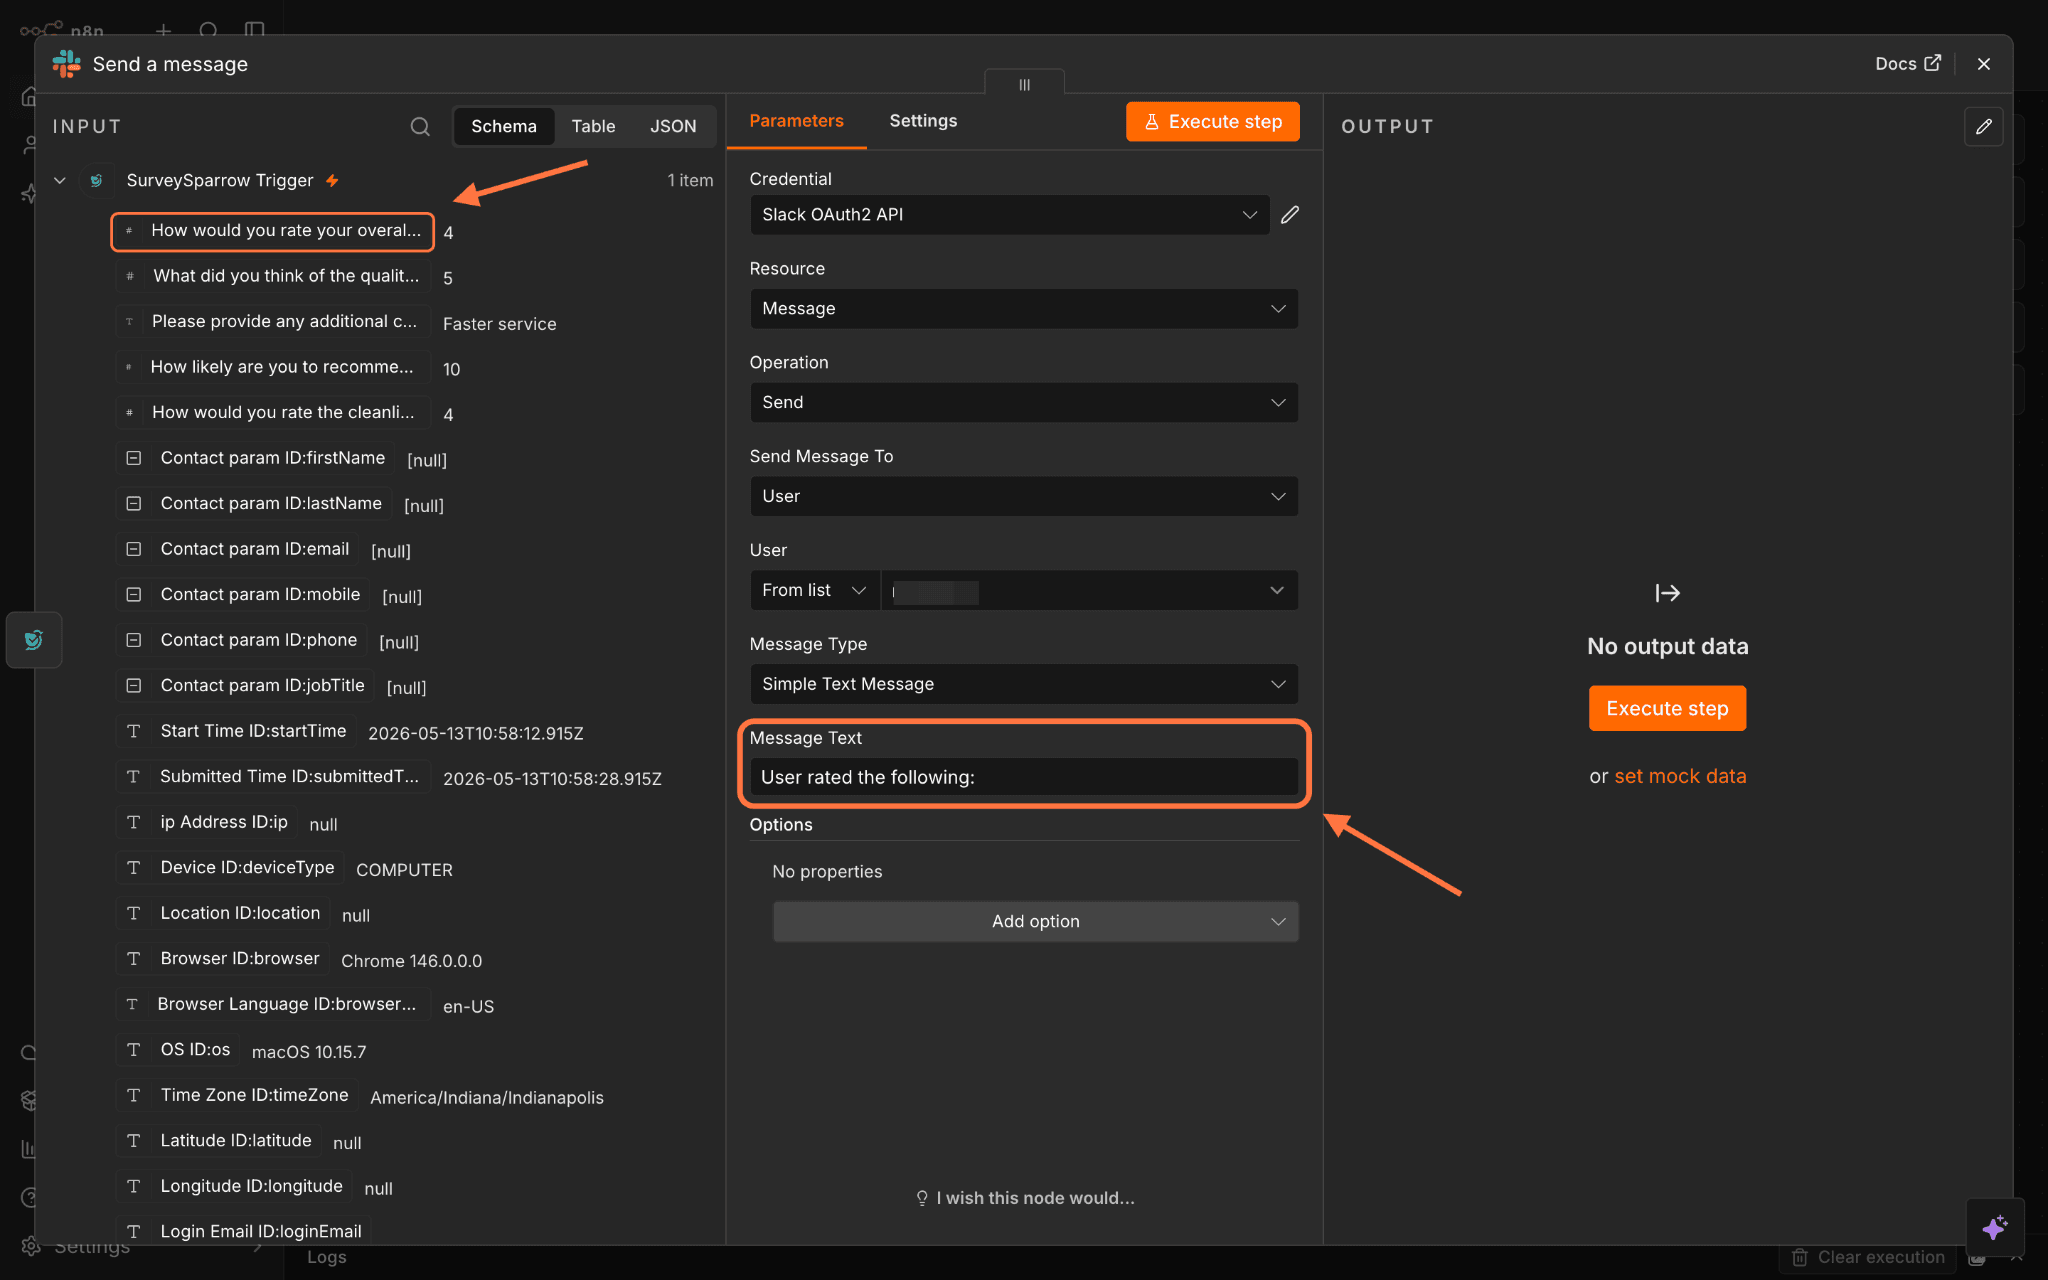Select the Start Time ID:startTime field
The image size is (2048, 1280).
237,732
